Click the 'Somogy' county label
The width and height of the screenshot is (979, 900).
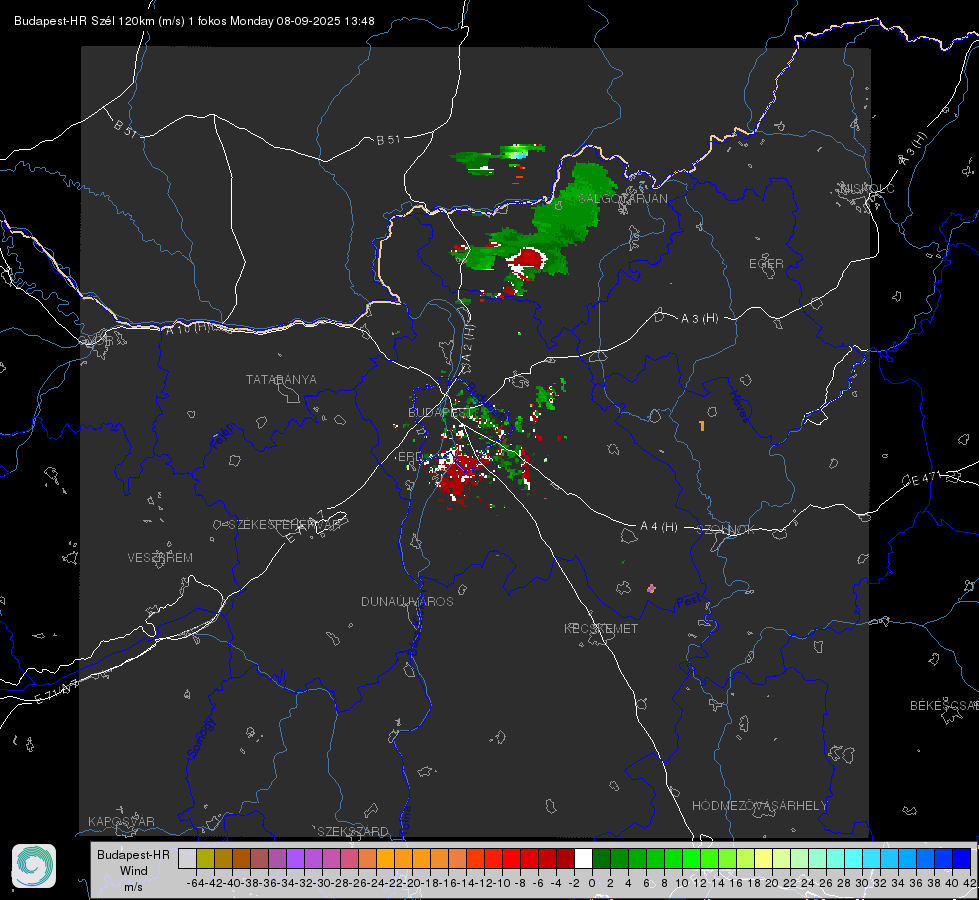200,739
